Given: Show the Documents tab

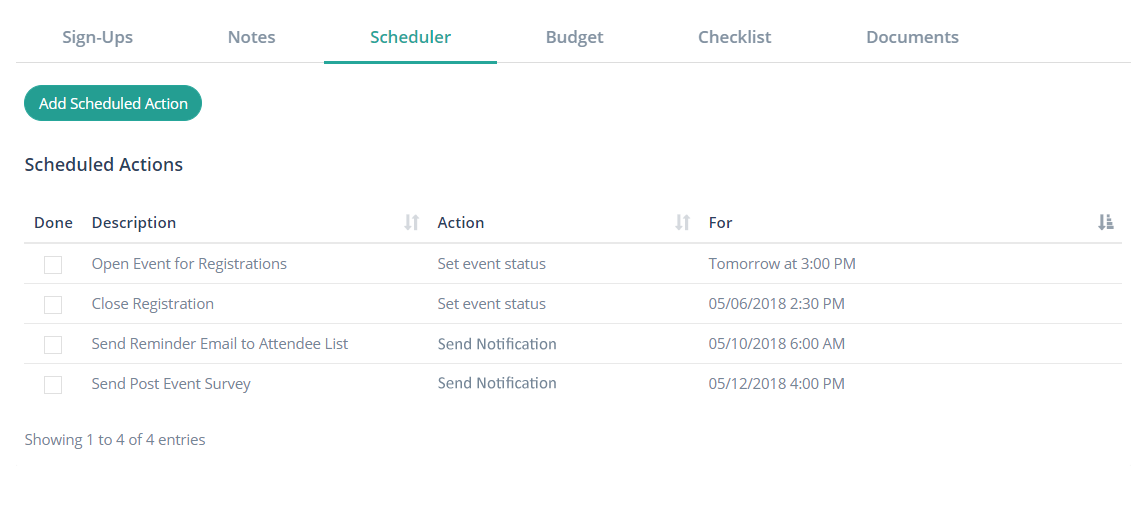Looking at the screenshot, I should coord(912,37).
